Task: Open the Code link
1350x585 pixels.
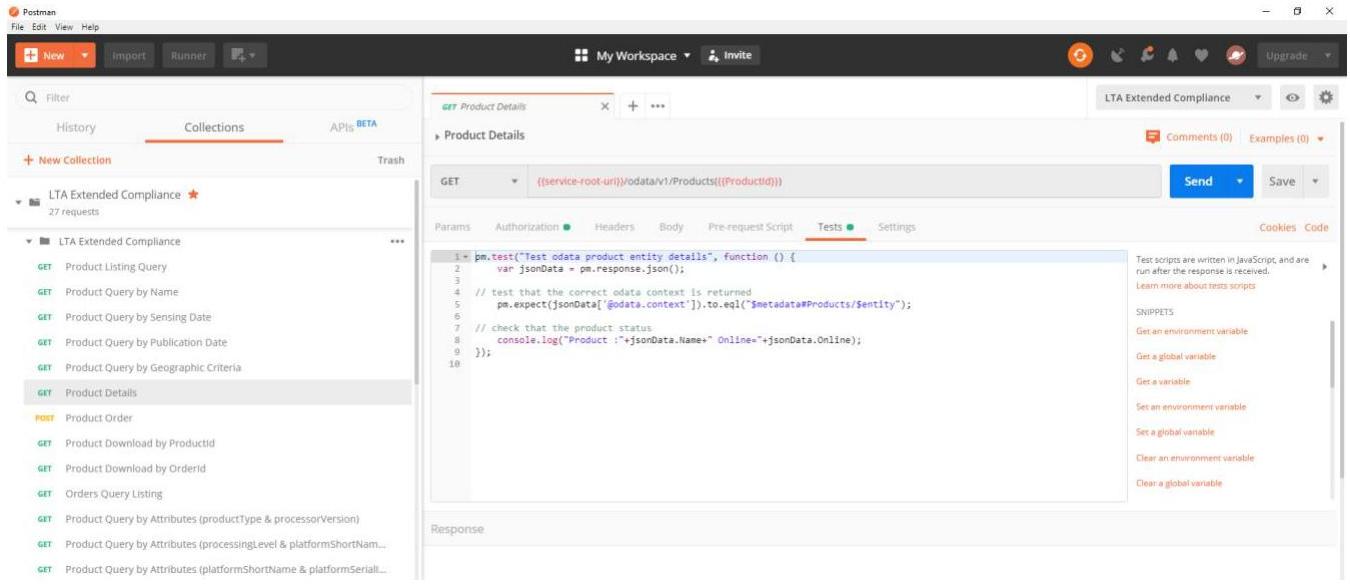Action: pyautogui.click(x=1316, y=228)
